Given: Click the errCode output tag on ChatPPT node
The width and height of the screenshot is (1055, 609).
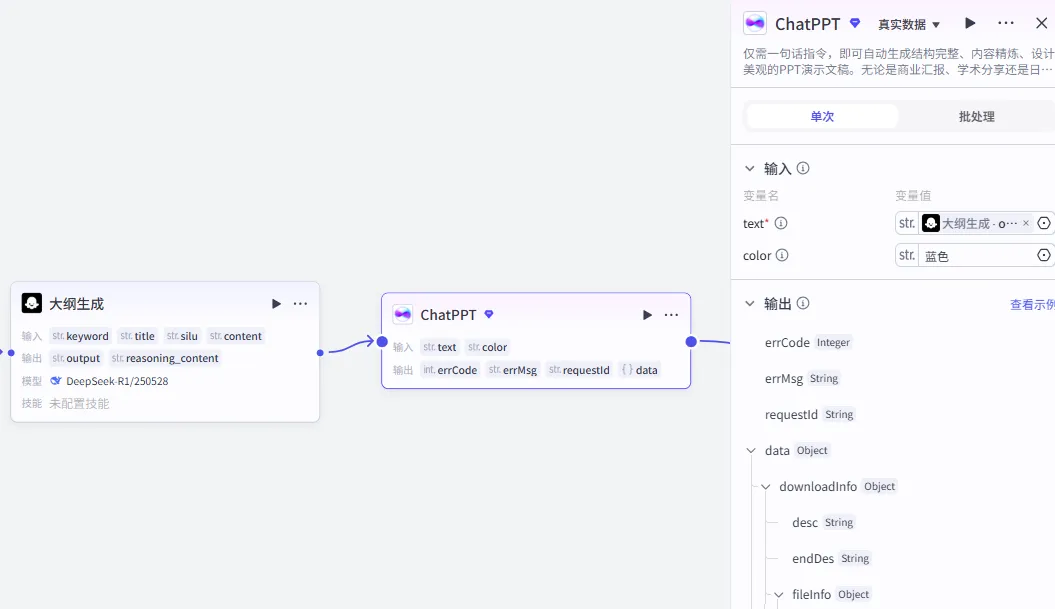Looking at the screenshot, I should coord(449,370).
